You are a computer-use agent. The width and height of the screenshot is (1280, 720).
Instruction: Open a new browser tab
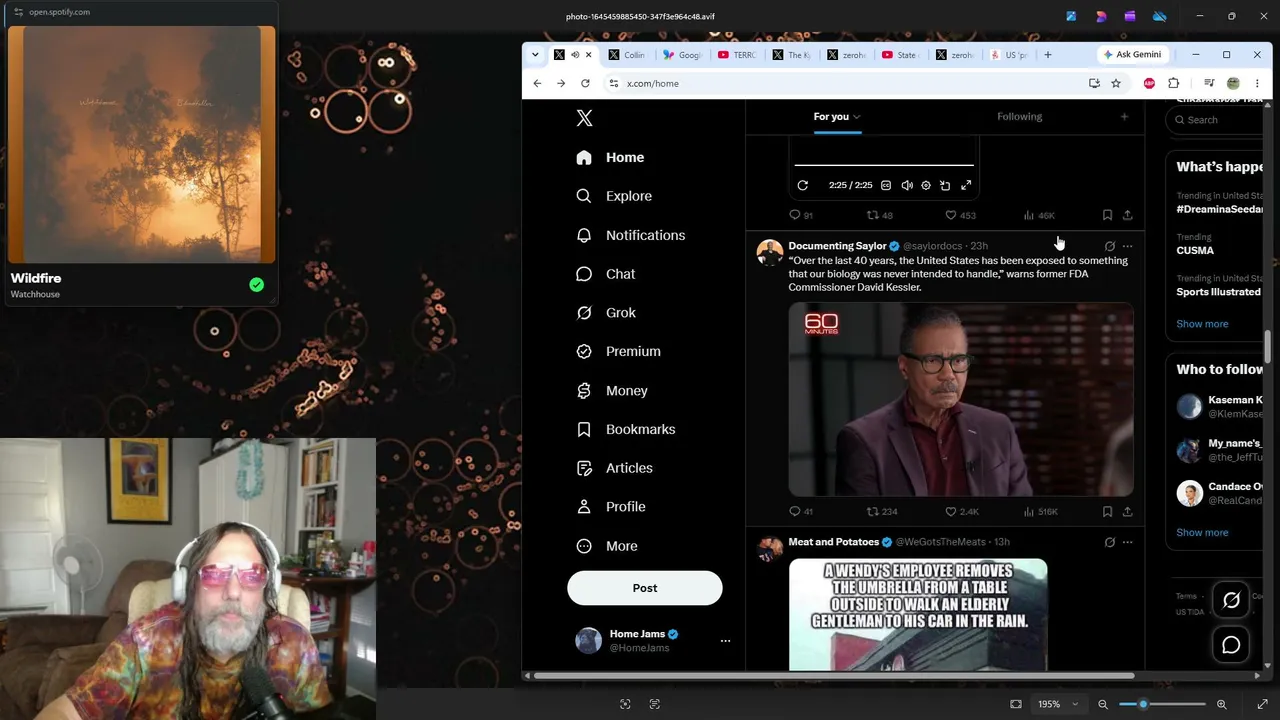tap(1047, 55)
